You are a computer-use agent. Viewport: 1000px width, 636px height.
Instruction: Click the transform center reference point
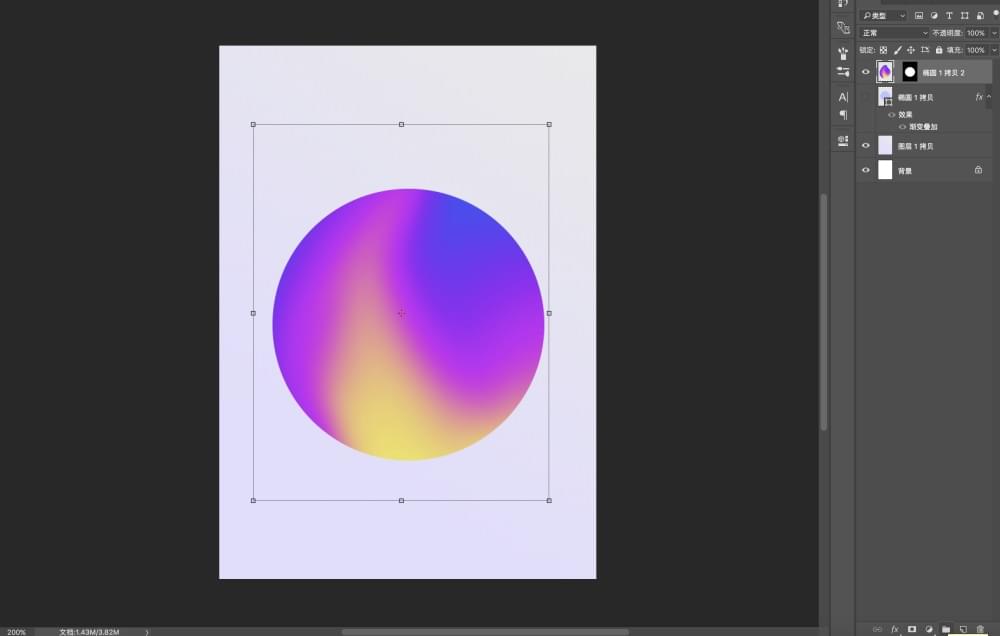(x=401, y=313)
